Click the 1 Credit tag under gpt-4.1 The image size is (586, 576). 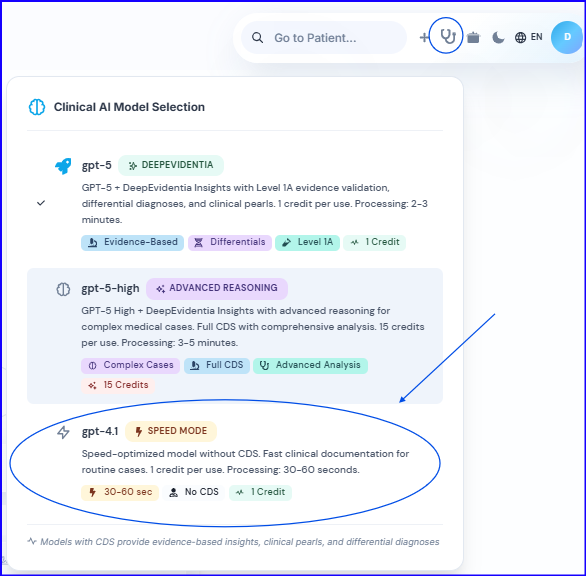[260, 492]
